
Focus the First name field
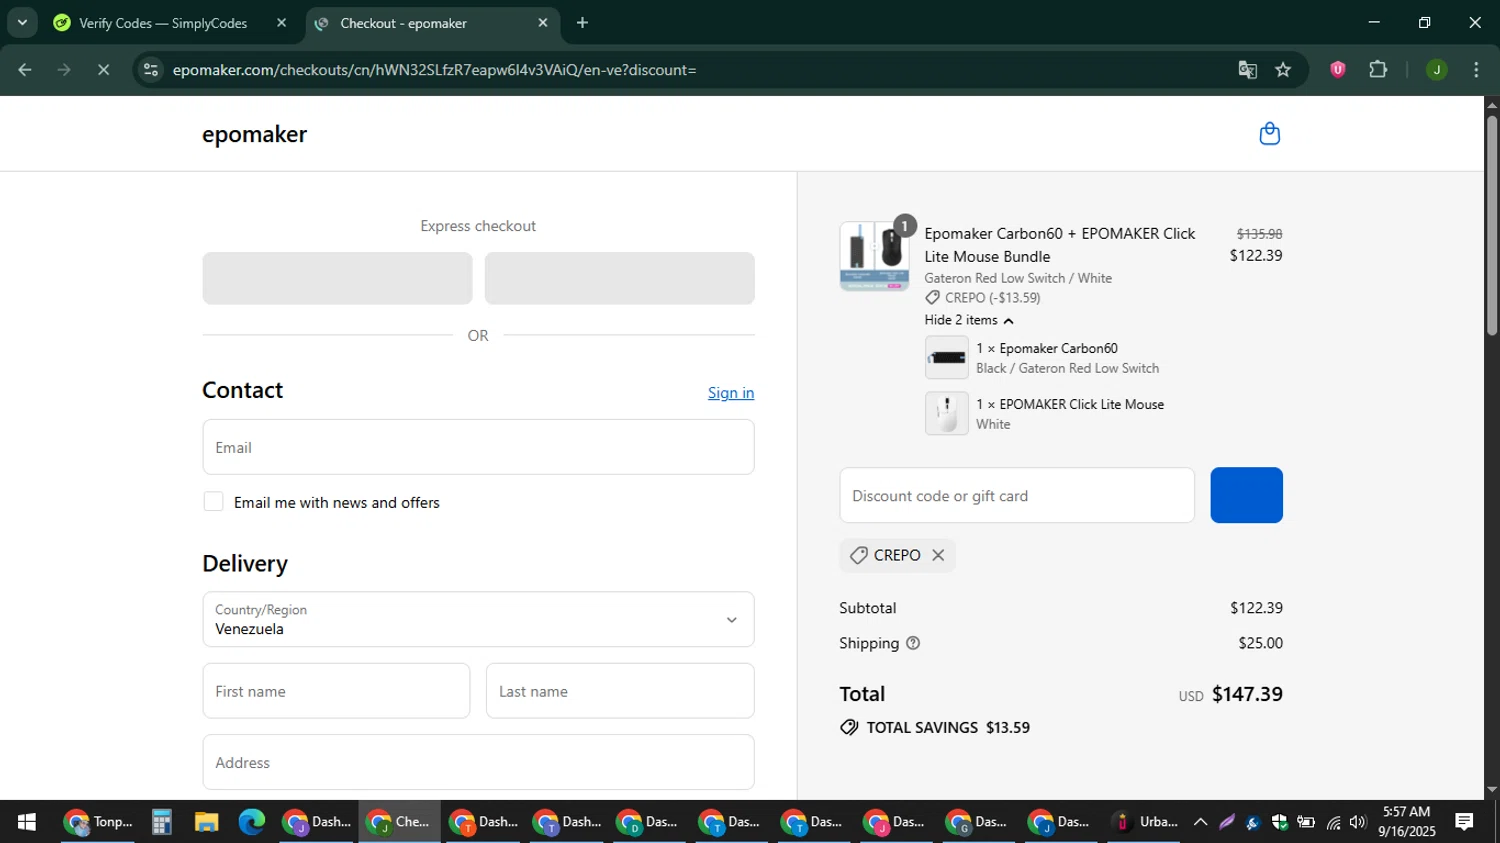point(336,691)
